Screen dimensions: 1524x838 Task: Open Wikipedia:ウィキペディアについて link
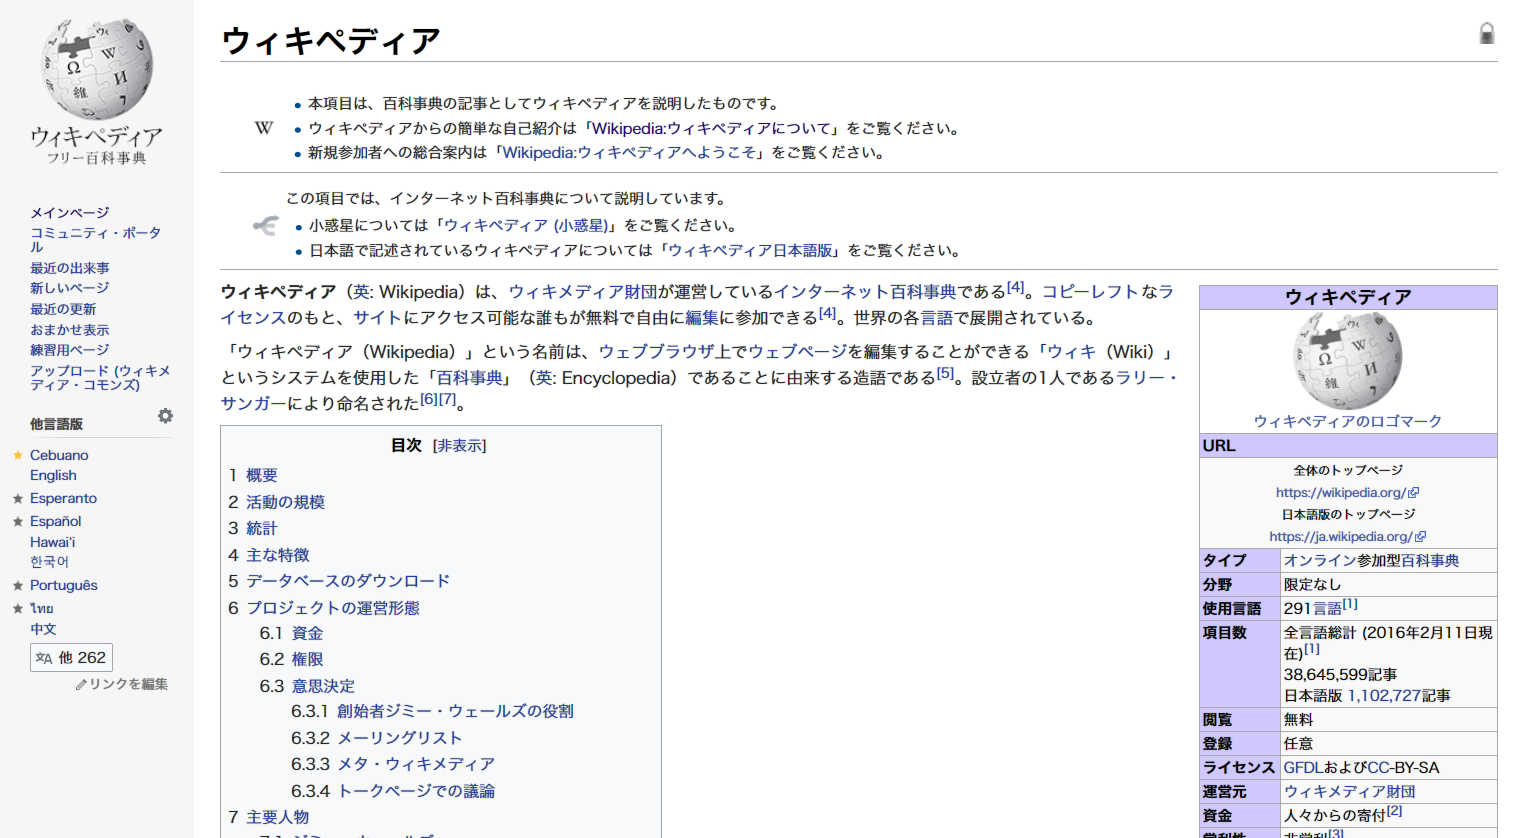click(711, 128)
